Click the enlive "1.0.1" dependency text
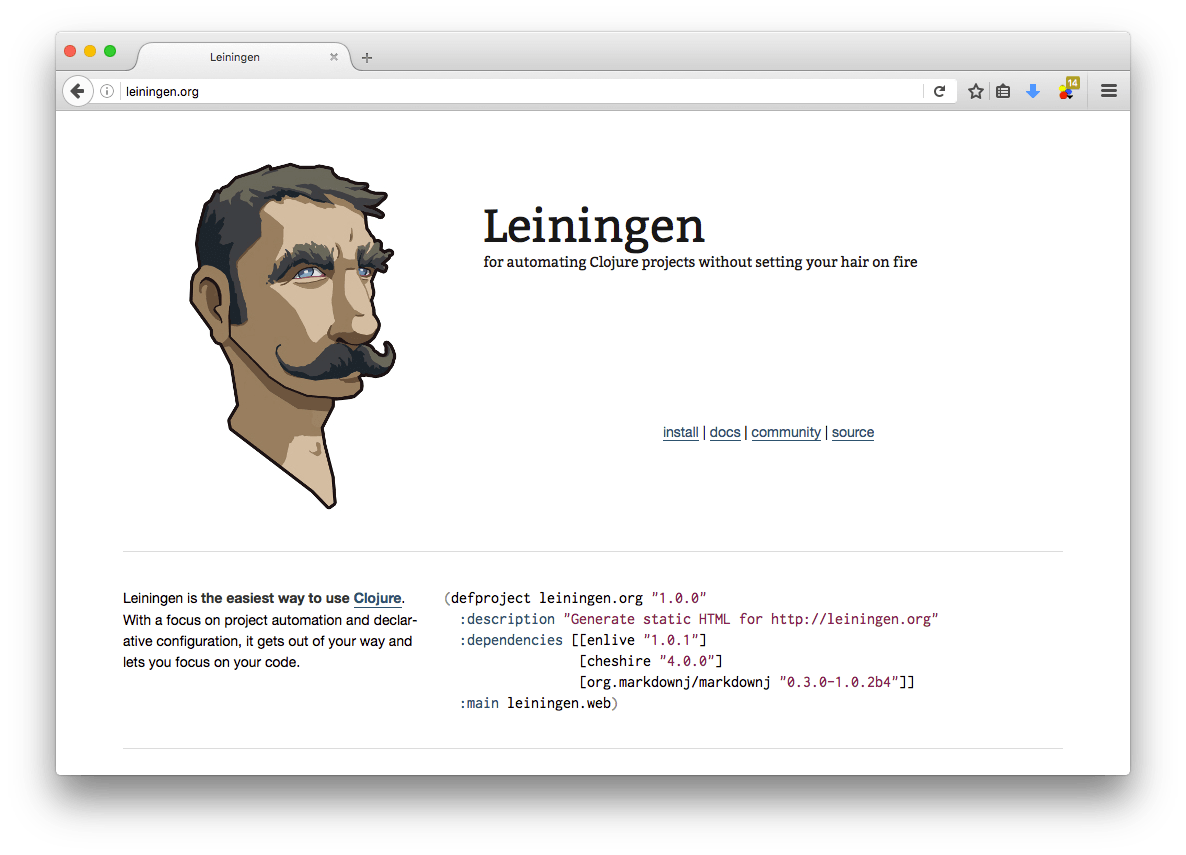The width and height of the screenshot is (1186, 855). [639, 640]
